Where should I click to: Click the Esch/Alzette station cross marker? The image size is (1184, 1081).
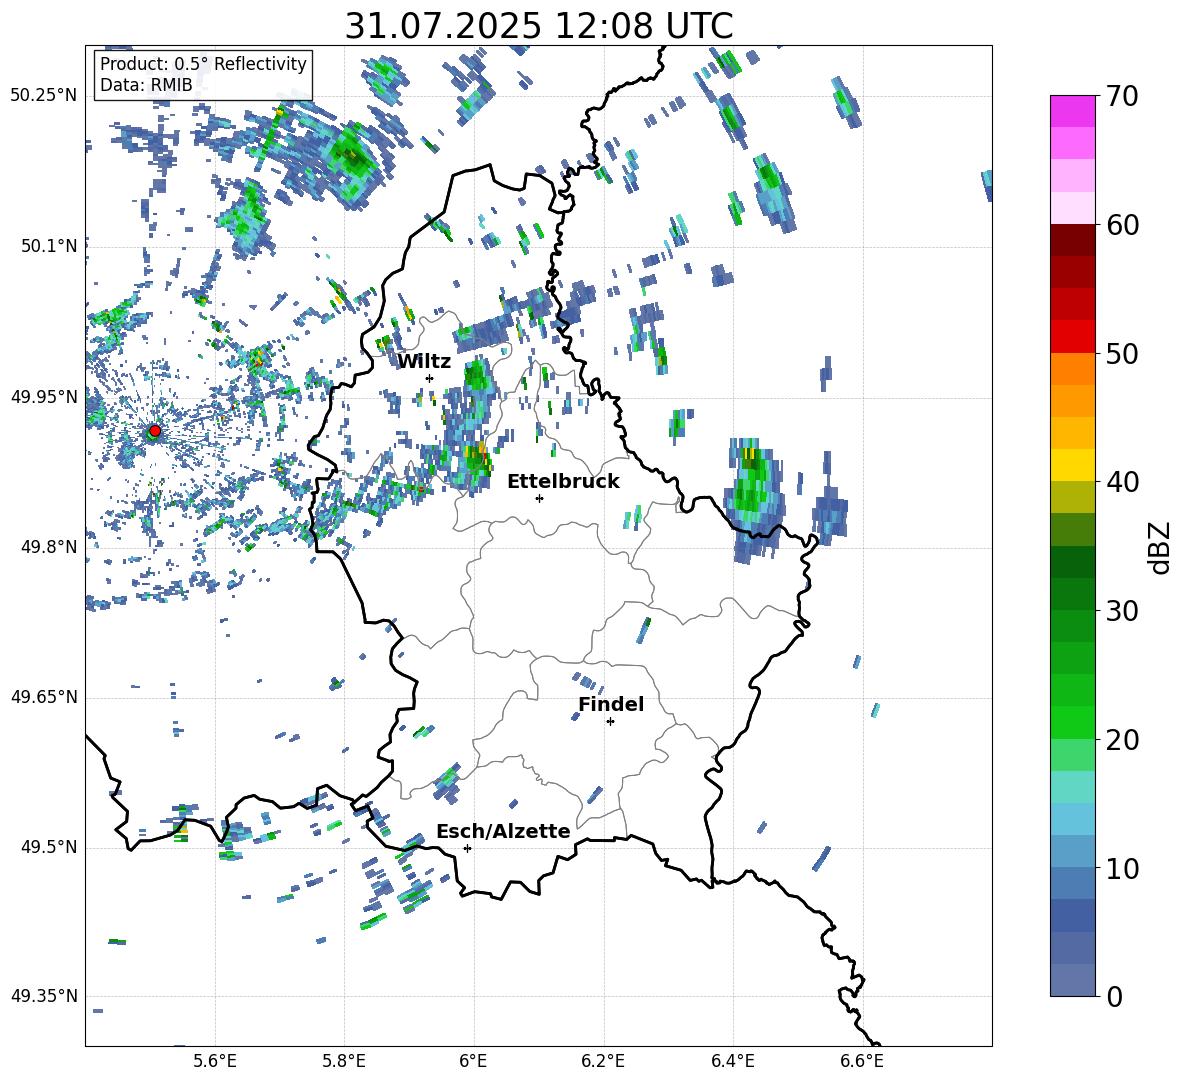pos(467,848)
